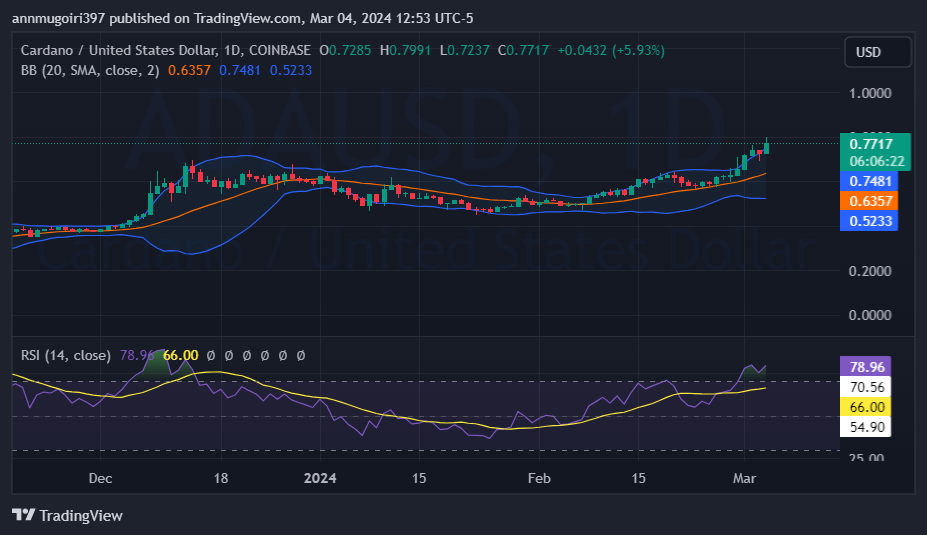Click the 0.0000 price axis label
The width and height of the screenshot is (927, 535).
(x=870, y=315)
